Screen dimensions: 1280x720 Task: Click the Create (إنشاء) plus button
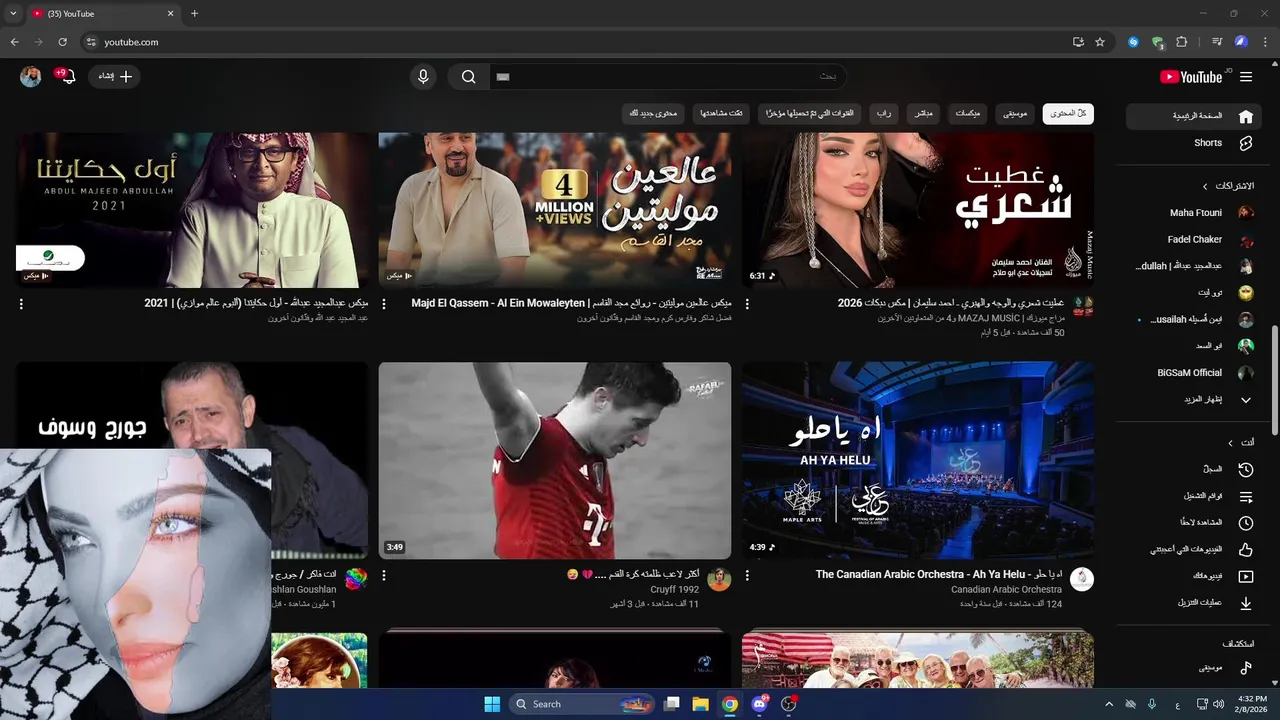[x=115, y=77]
